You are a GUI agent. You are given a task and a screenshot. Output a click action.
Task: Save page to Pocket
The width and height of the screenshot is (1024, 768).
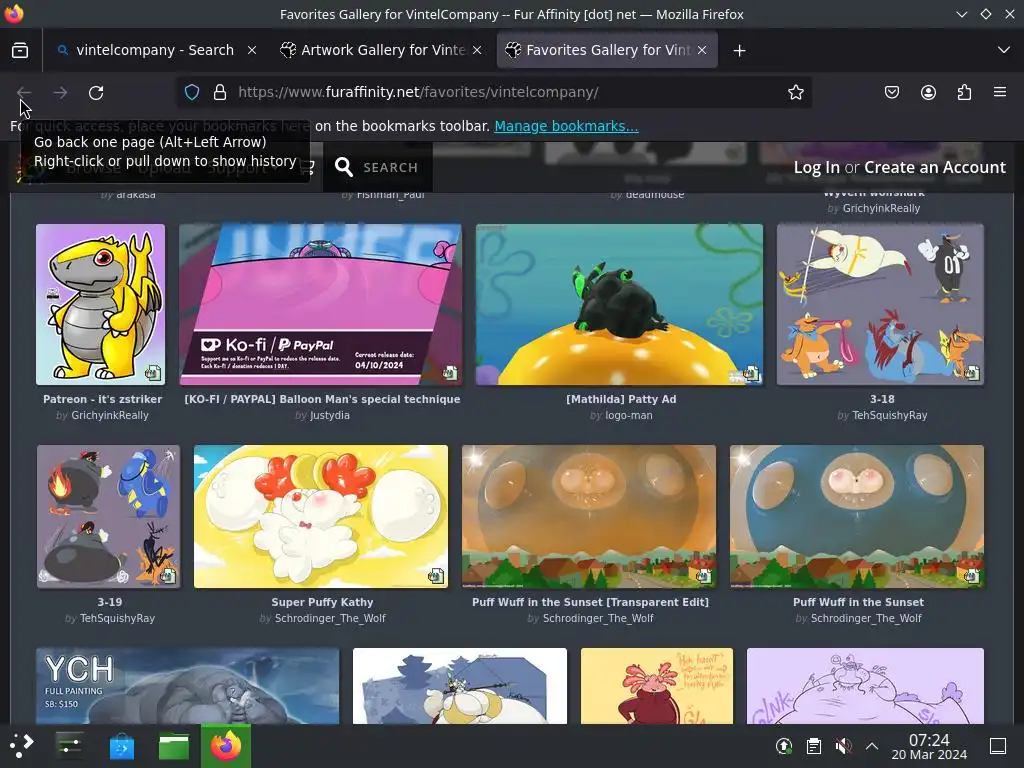tap(891, 92)
